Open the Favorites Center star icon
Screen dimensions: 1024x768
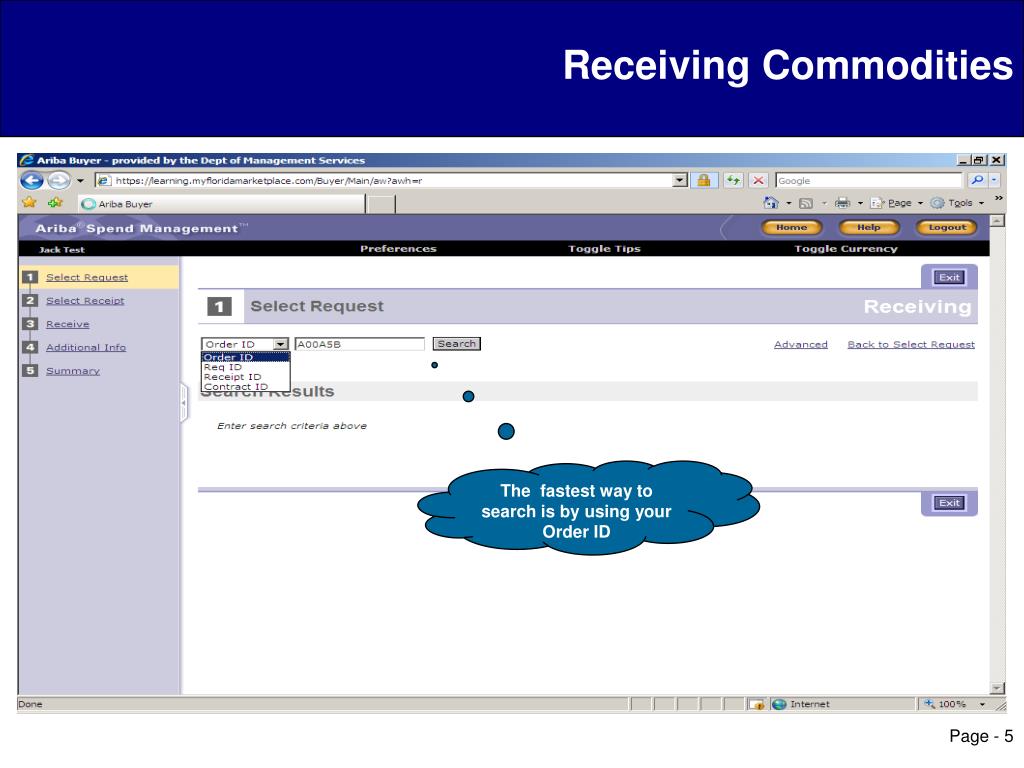pos(29,202)
